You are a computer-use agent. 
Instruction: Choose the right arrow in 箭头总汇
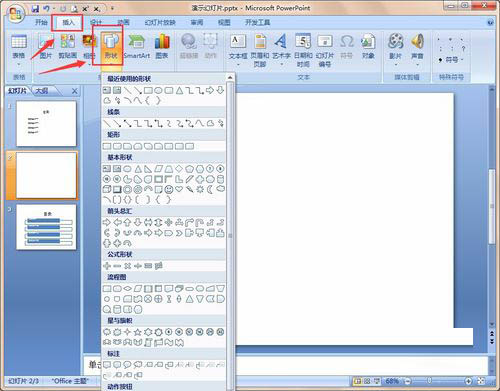click(107, 222)
